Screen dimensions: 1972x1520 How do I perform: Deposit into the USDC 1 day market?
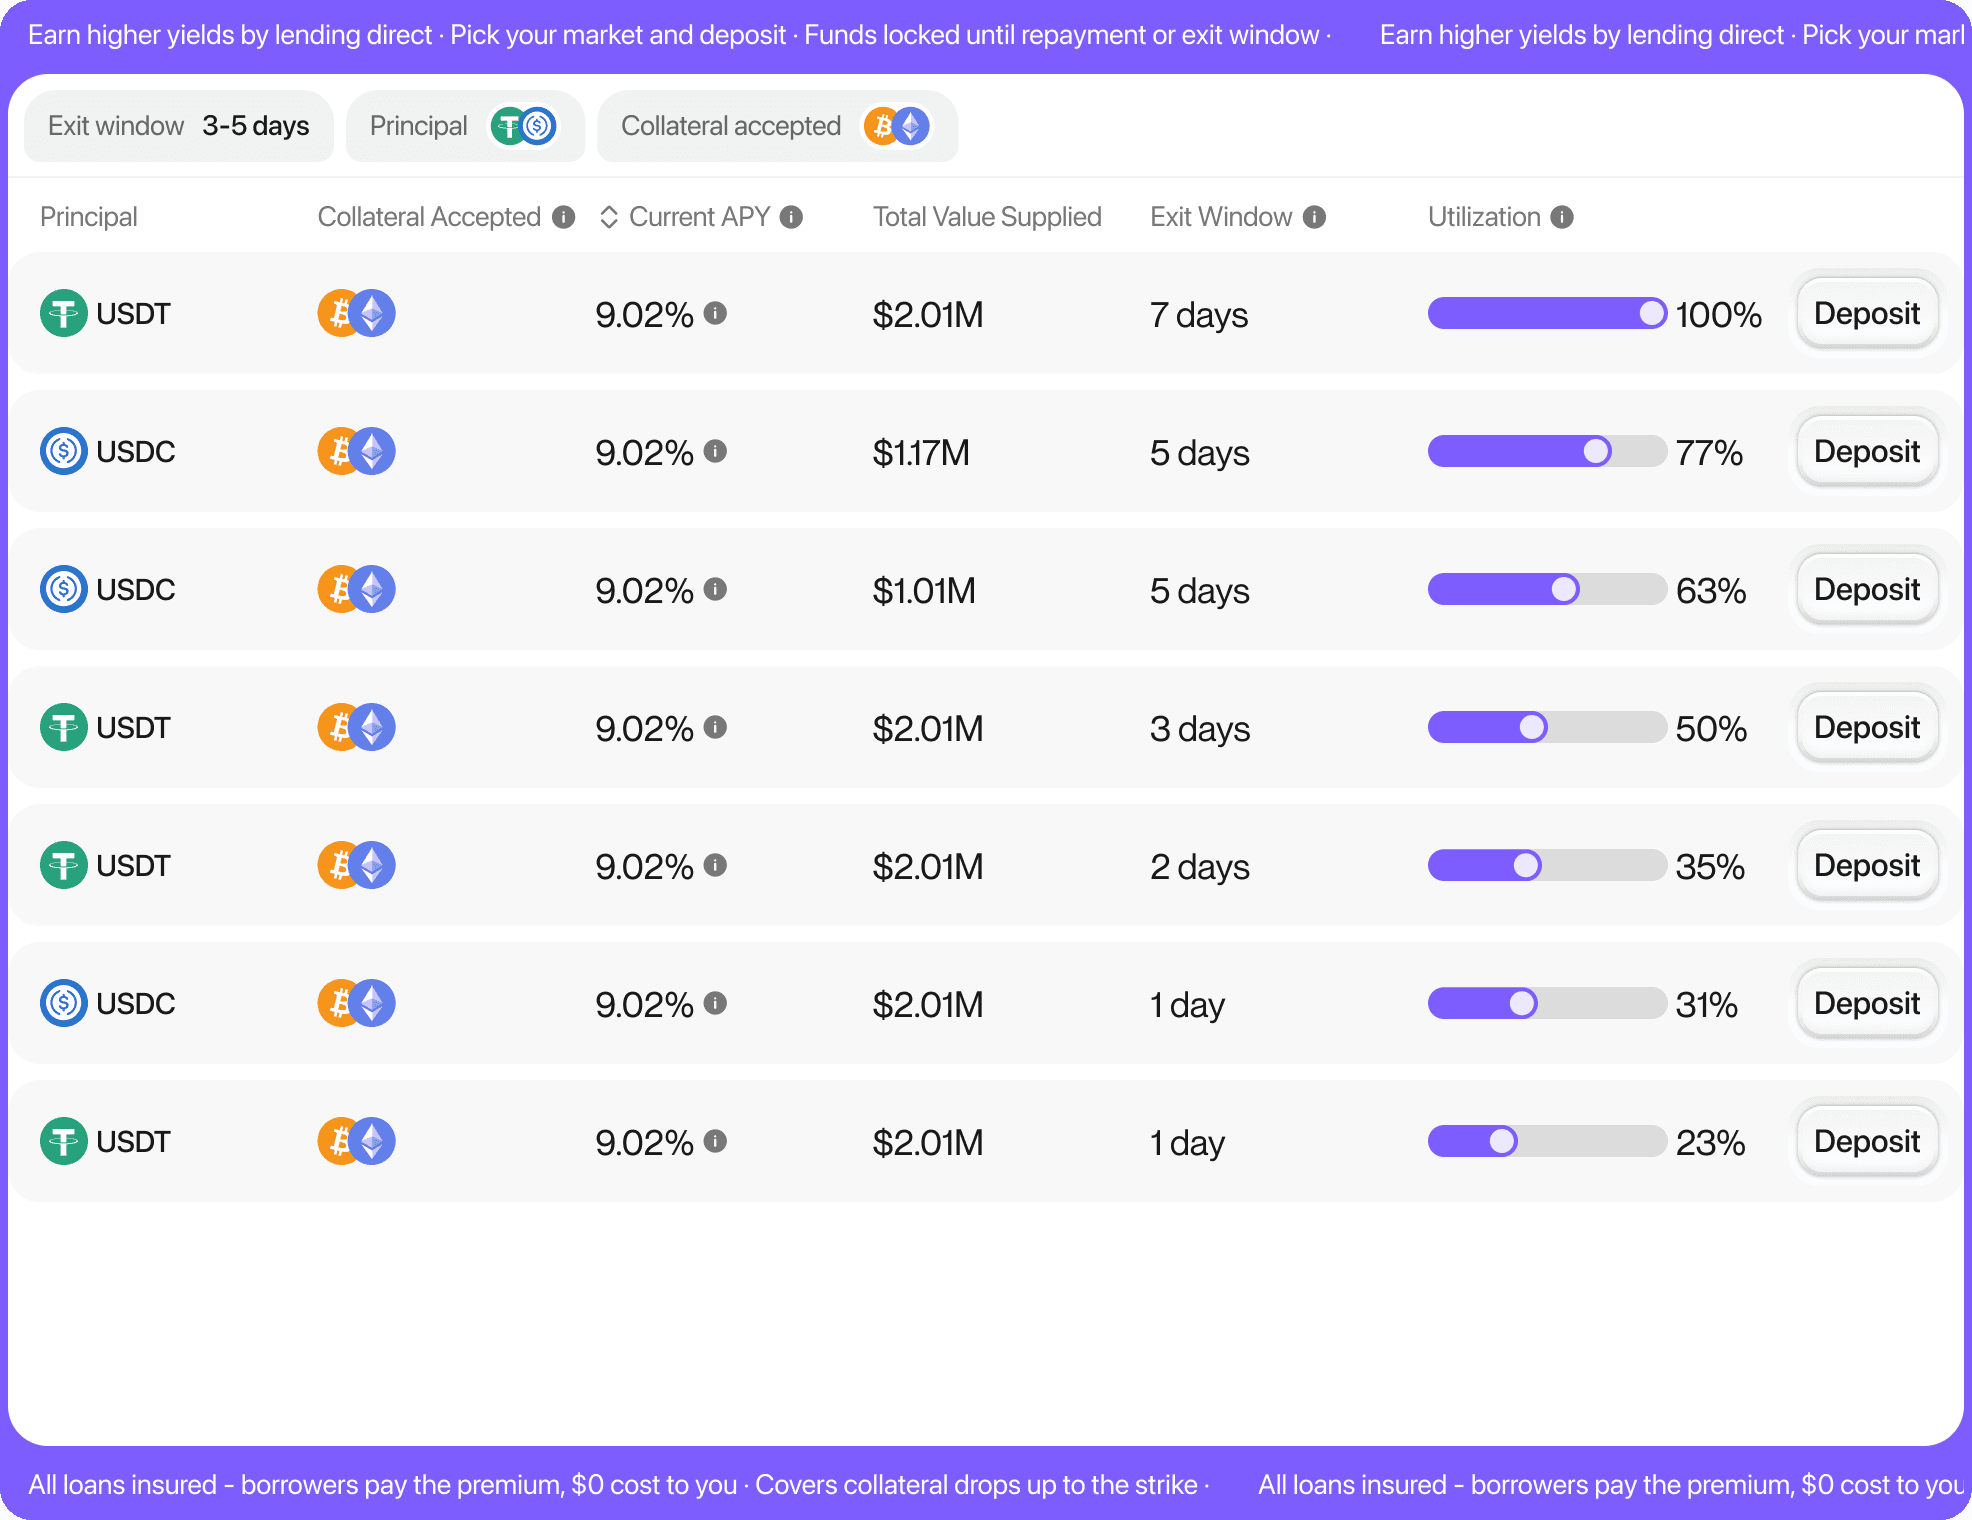pos(1867,1003)
